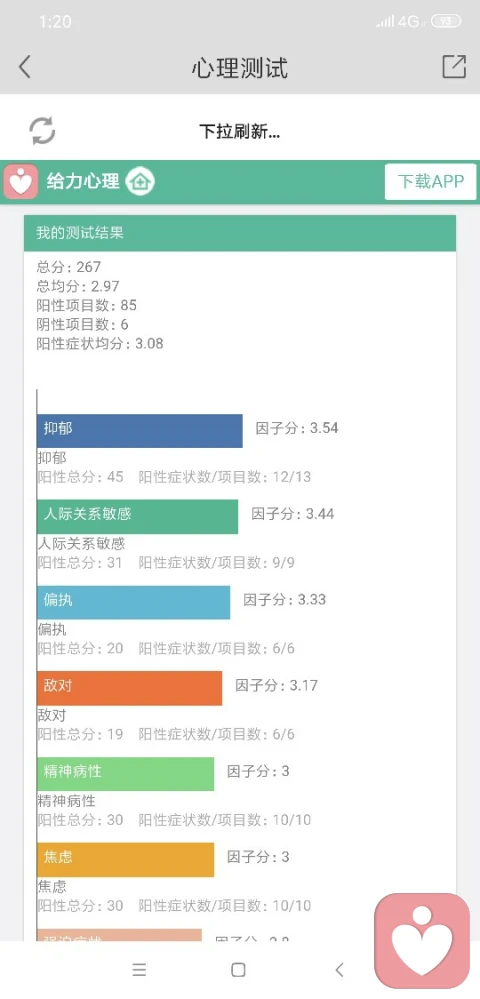Tap the back arrow in header

[24, 67]
